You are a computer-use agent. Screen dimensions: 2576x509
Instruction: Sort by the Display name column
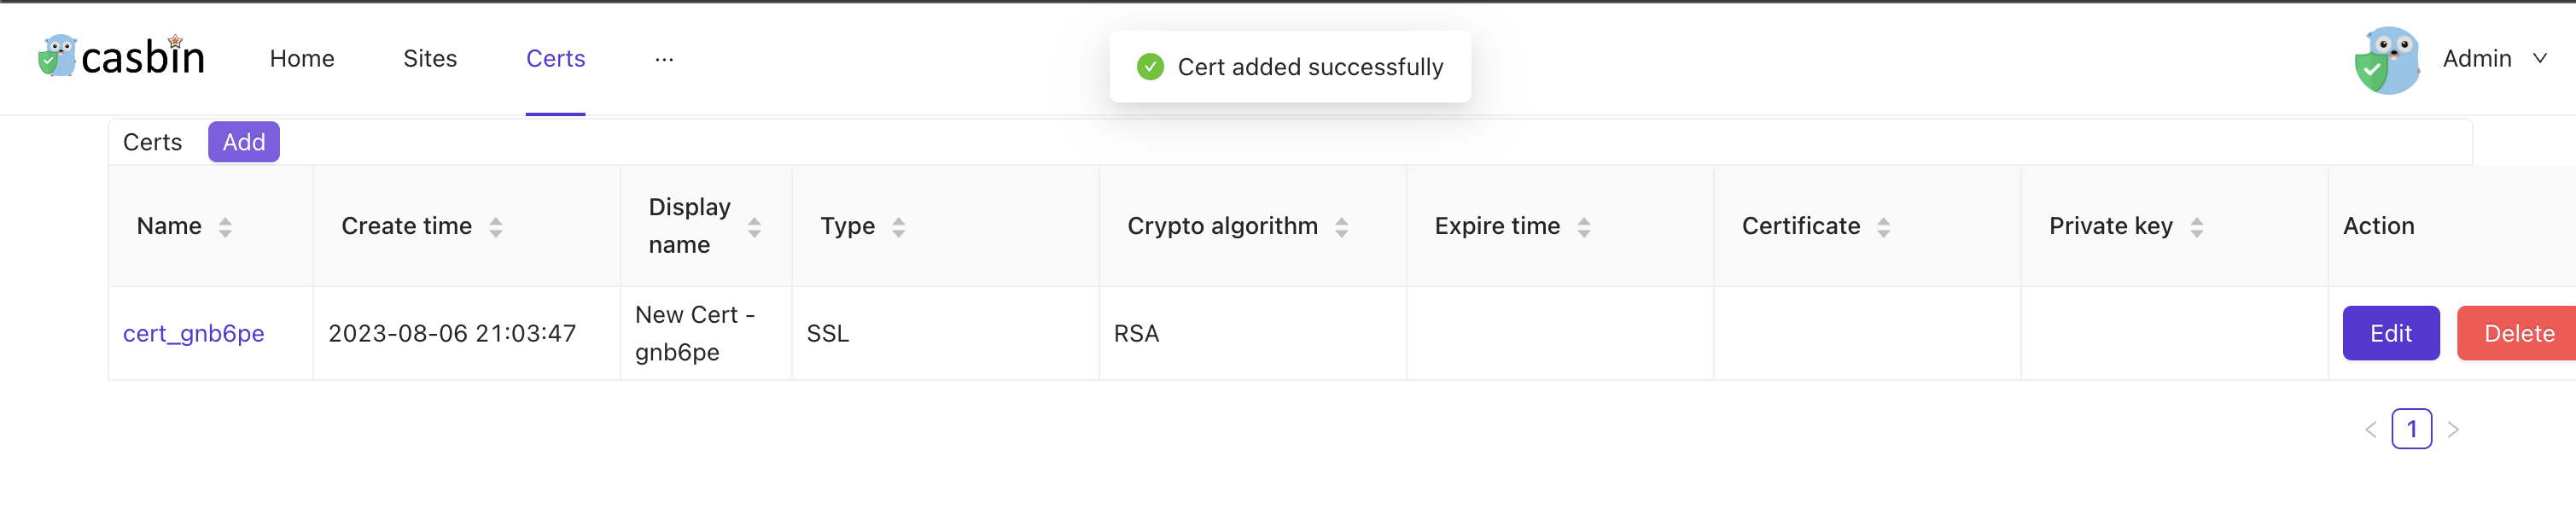tap(754, 226)
